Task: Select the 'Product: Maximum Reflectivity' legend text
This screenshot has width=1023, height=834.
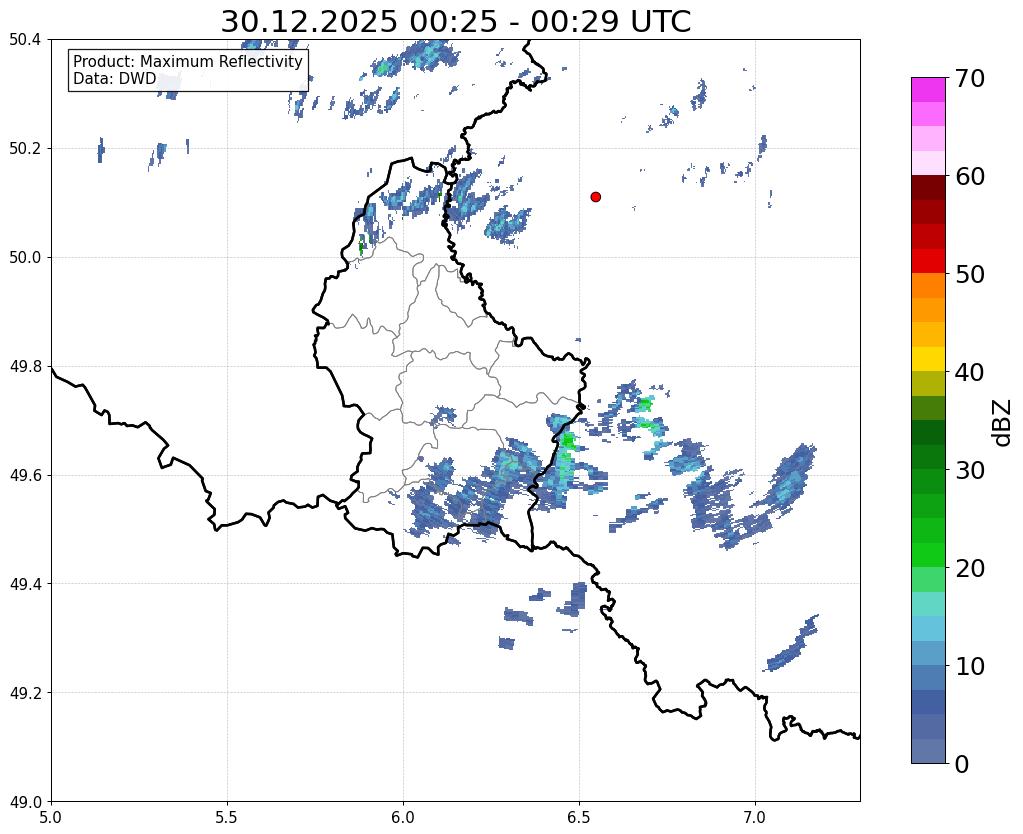Action: [188, 61]
